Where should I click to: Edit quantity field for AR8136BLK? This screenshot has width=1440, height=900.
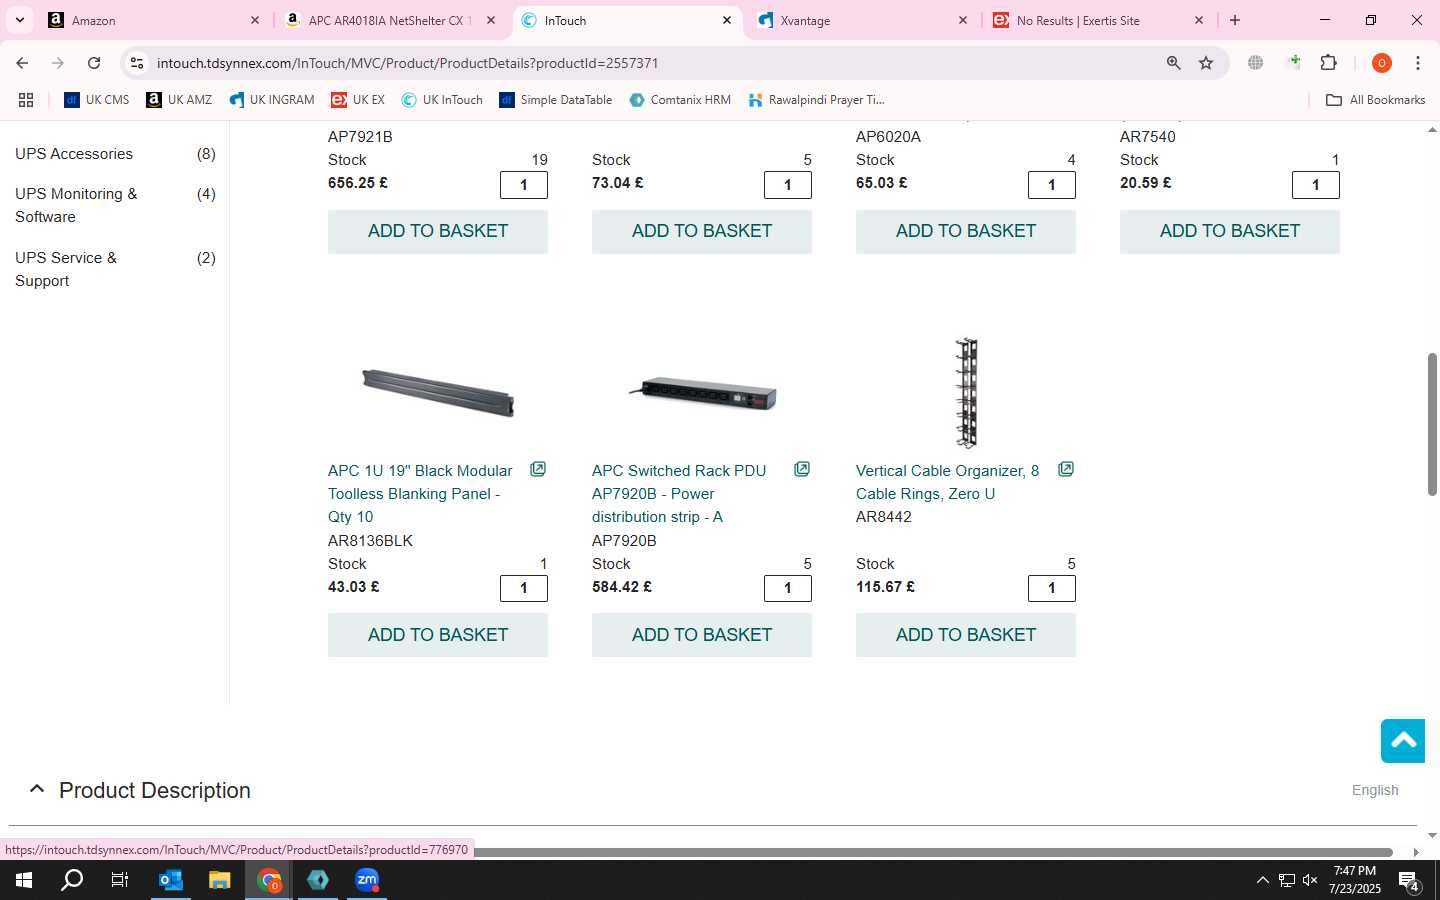[x=524, y=588]
